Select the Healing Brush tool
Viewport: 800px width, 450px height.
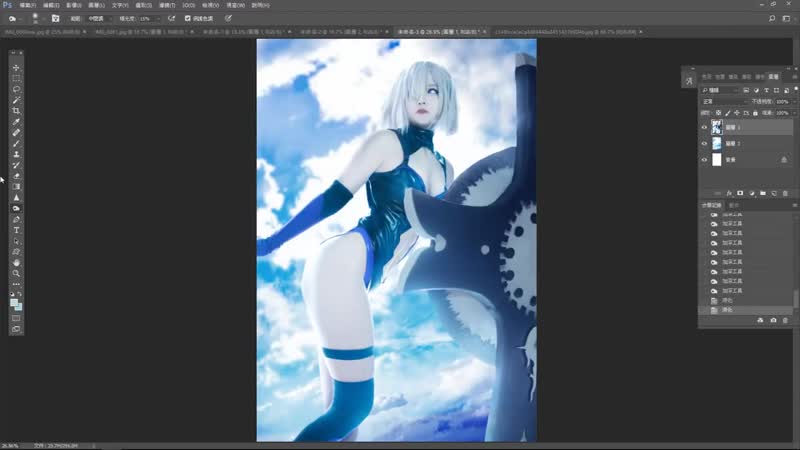16,133
